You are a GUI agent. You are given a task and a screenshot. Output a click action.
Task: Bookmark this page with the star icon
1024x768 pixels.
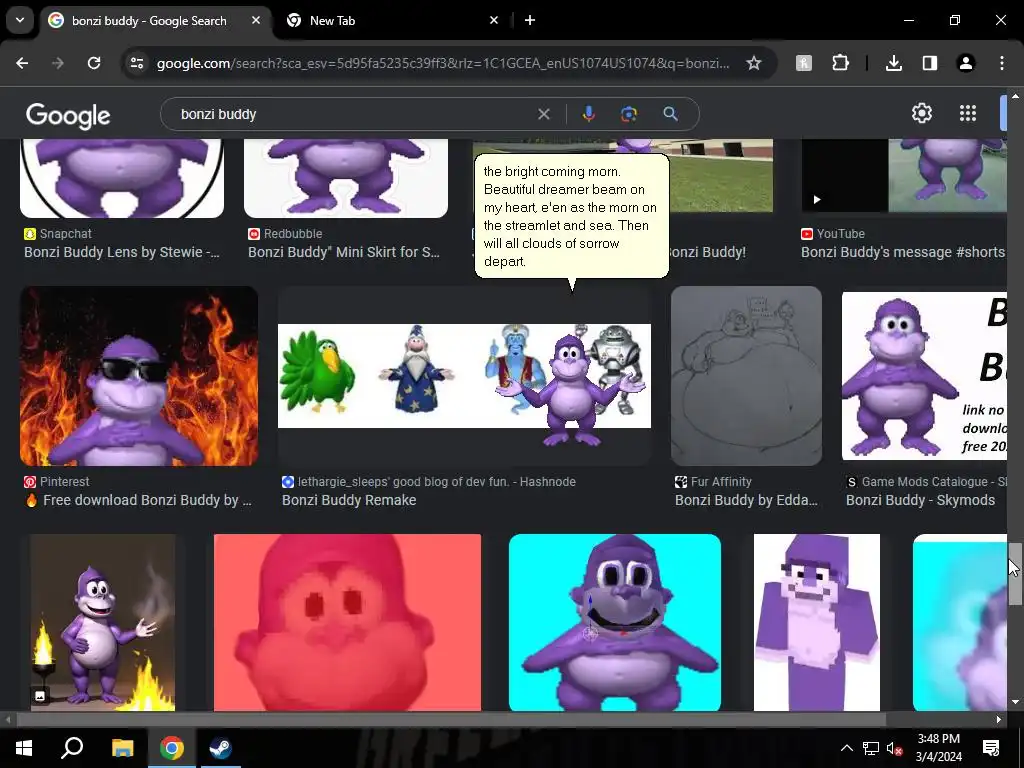click(754, 63)
